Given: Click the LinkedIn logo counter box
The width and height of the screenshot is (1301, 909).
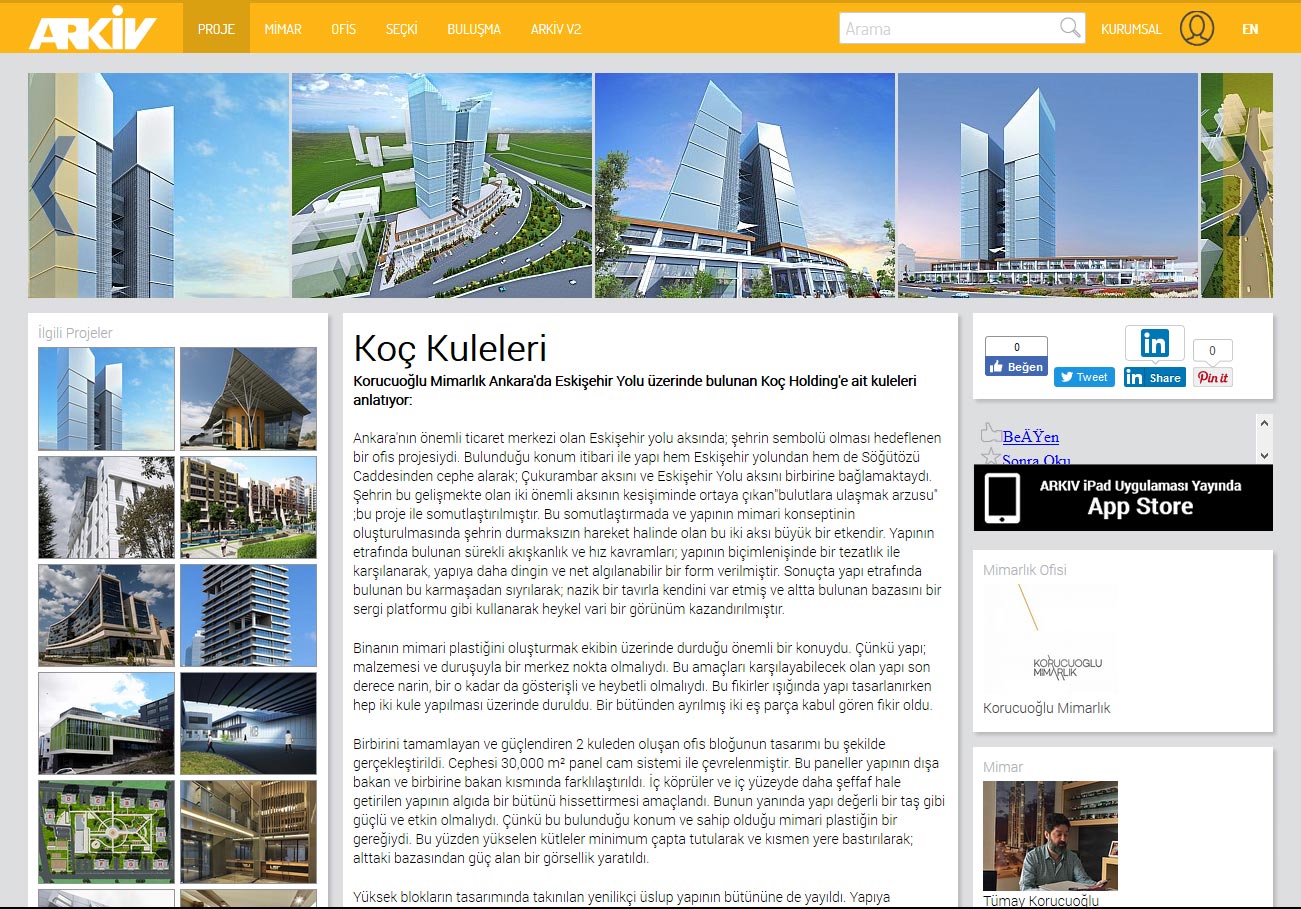Looking at the screenshot, I should point(1154,343).
